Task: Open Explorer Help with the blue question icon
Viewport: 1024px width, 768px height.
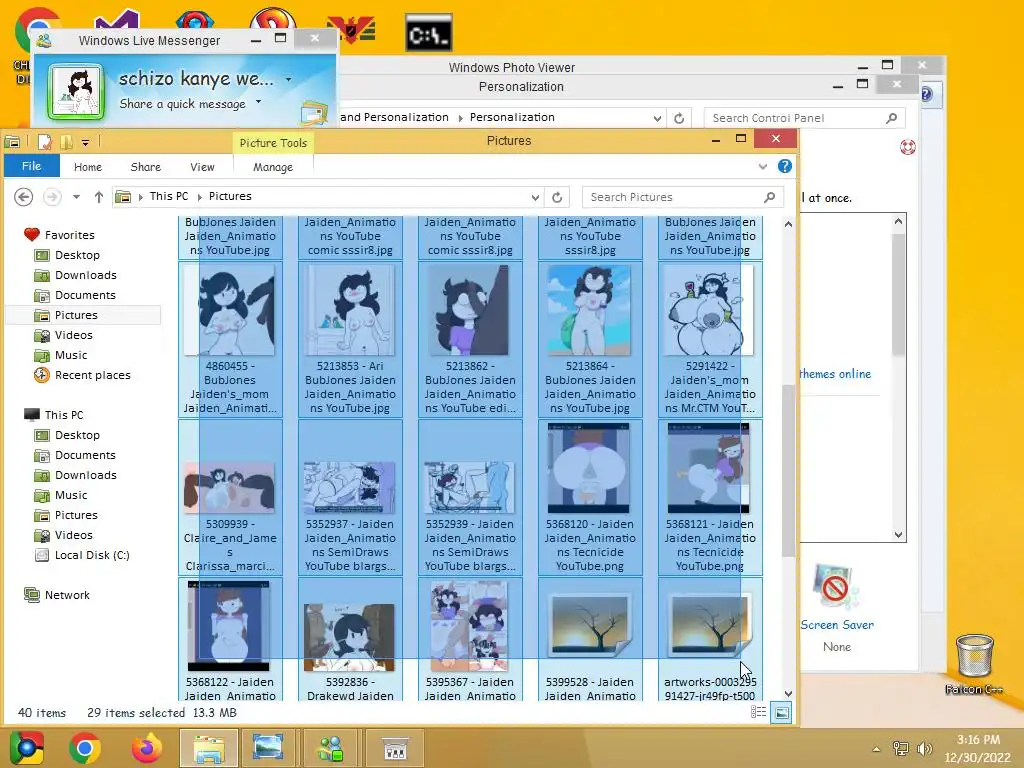Action: click(785, 167)
